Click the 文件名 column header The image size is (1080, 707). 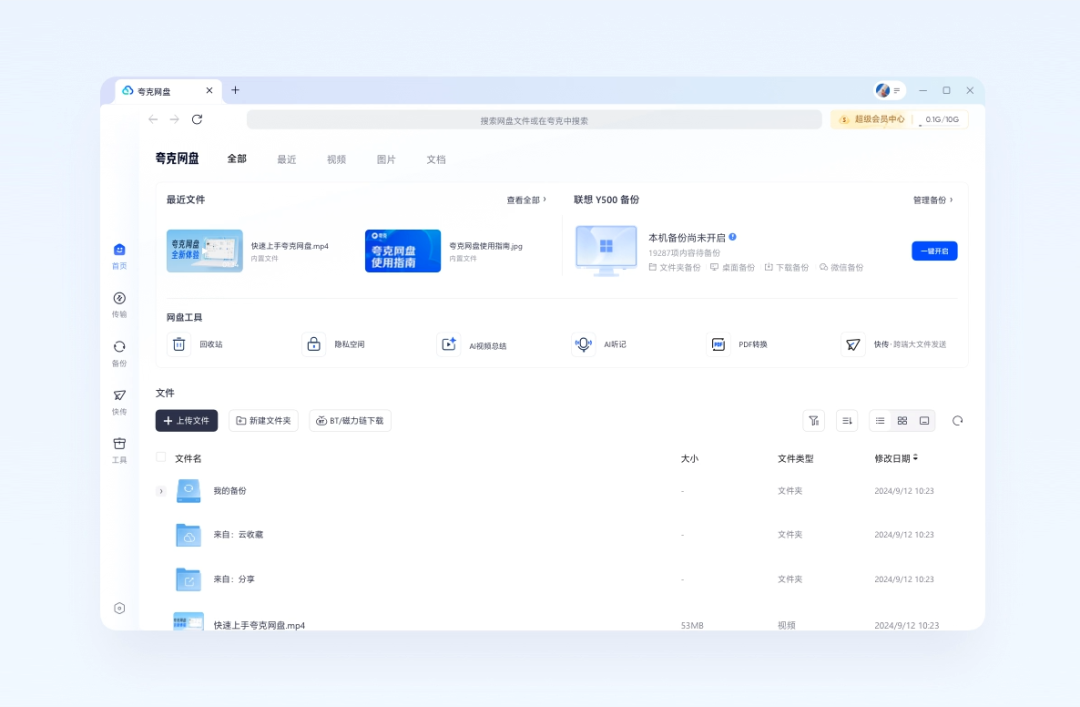coord(188,458)
